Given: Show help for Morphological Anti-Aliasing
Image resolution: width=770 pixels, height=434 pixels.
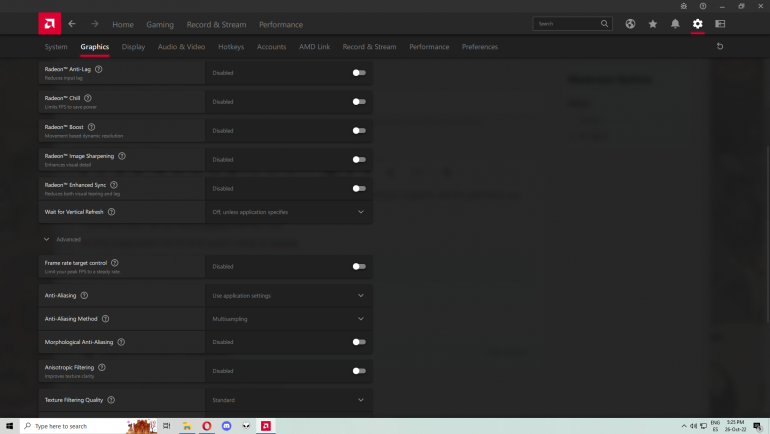Looking at the screenshot, I should pos(121,342).
